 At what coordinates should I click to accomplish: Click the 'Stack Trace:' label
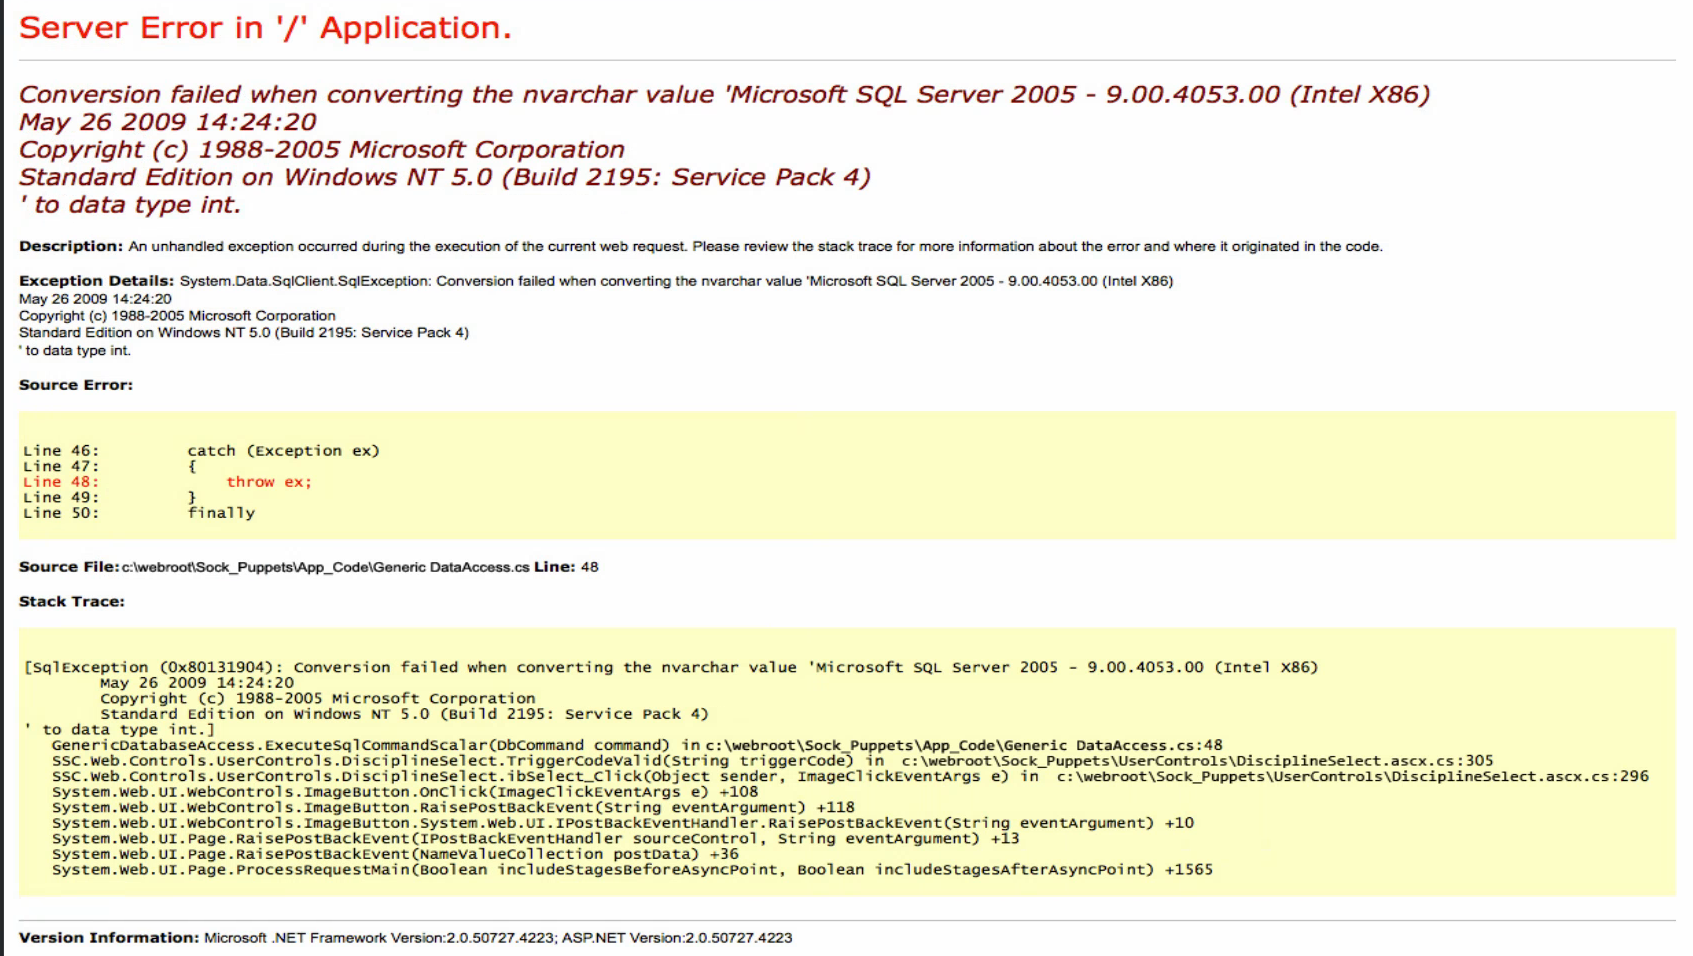click(71, 601)
